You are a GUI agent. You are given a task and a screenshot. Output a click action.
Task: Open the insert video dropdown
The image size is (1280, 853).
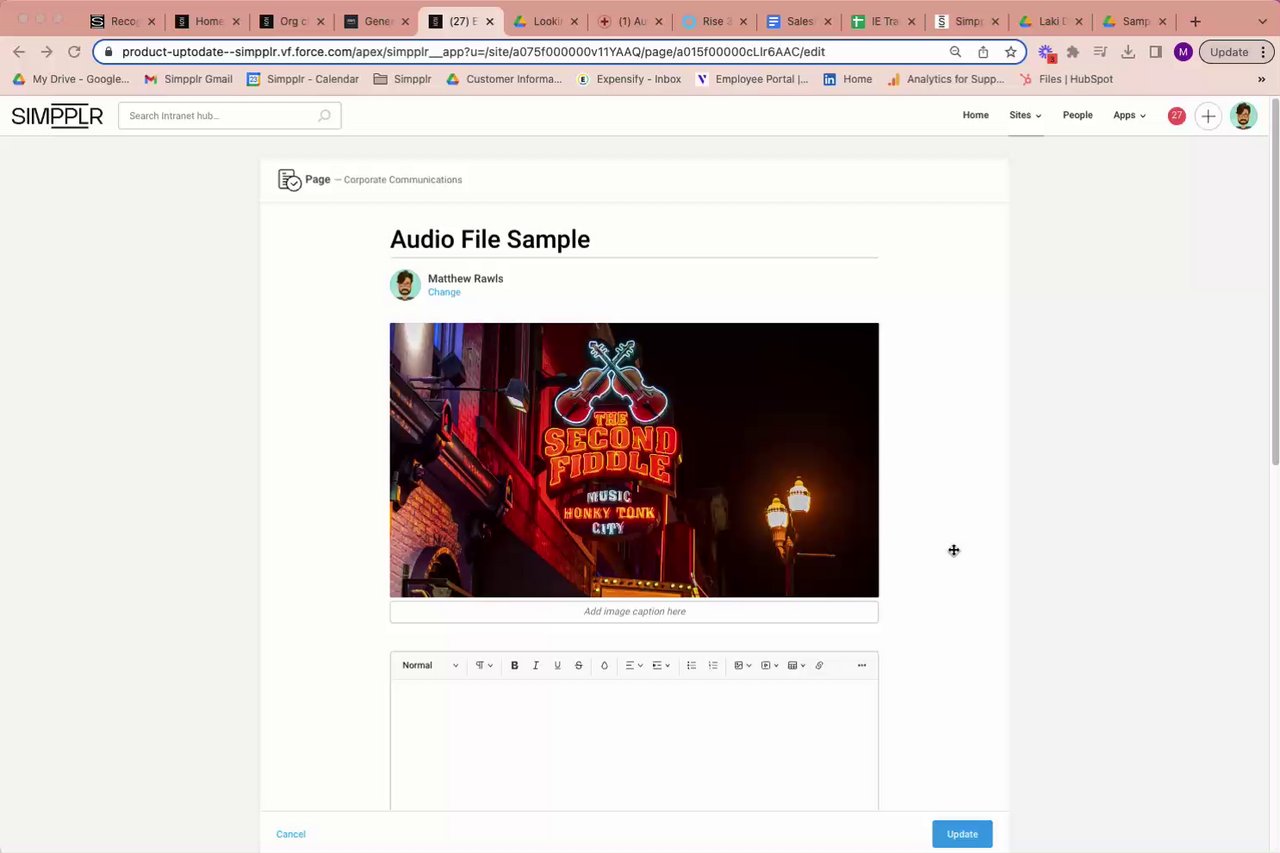point(770,665)
